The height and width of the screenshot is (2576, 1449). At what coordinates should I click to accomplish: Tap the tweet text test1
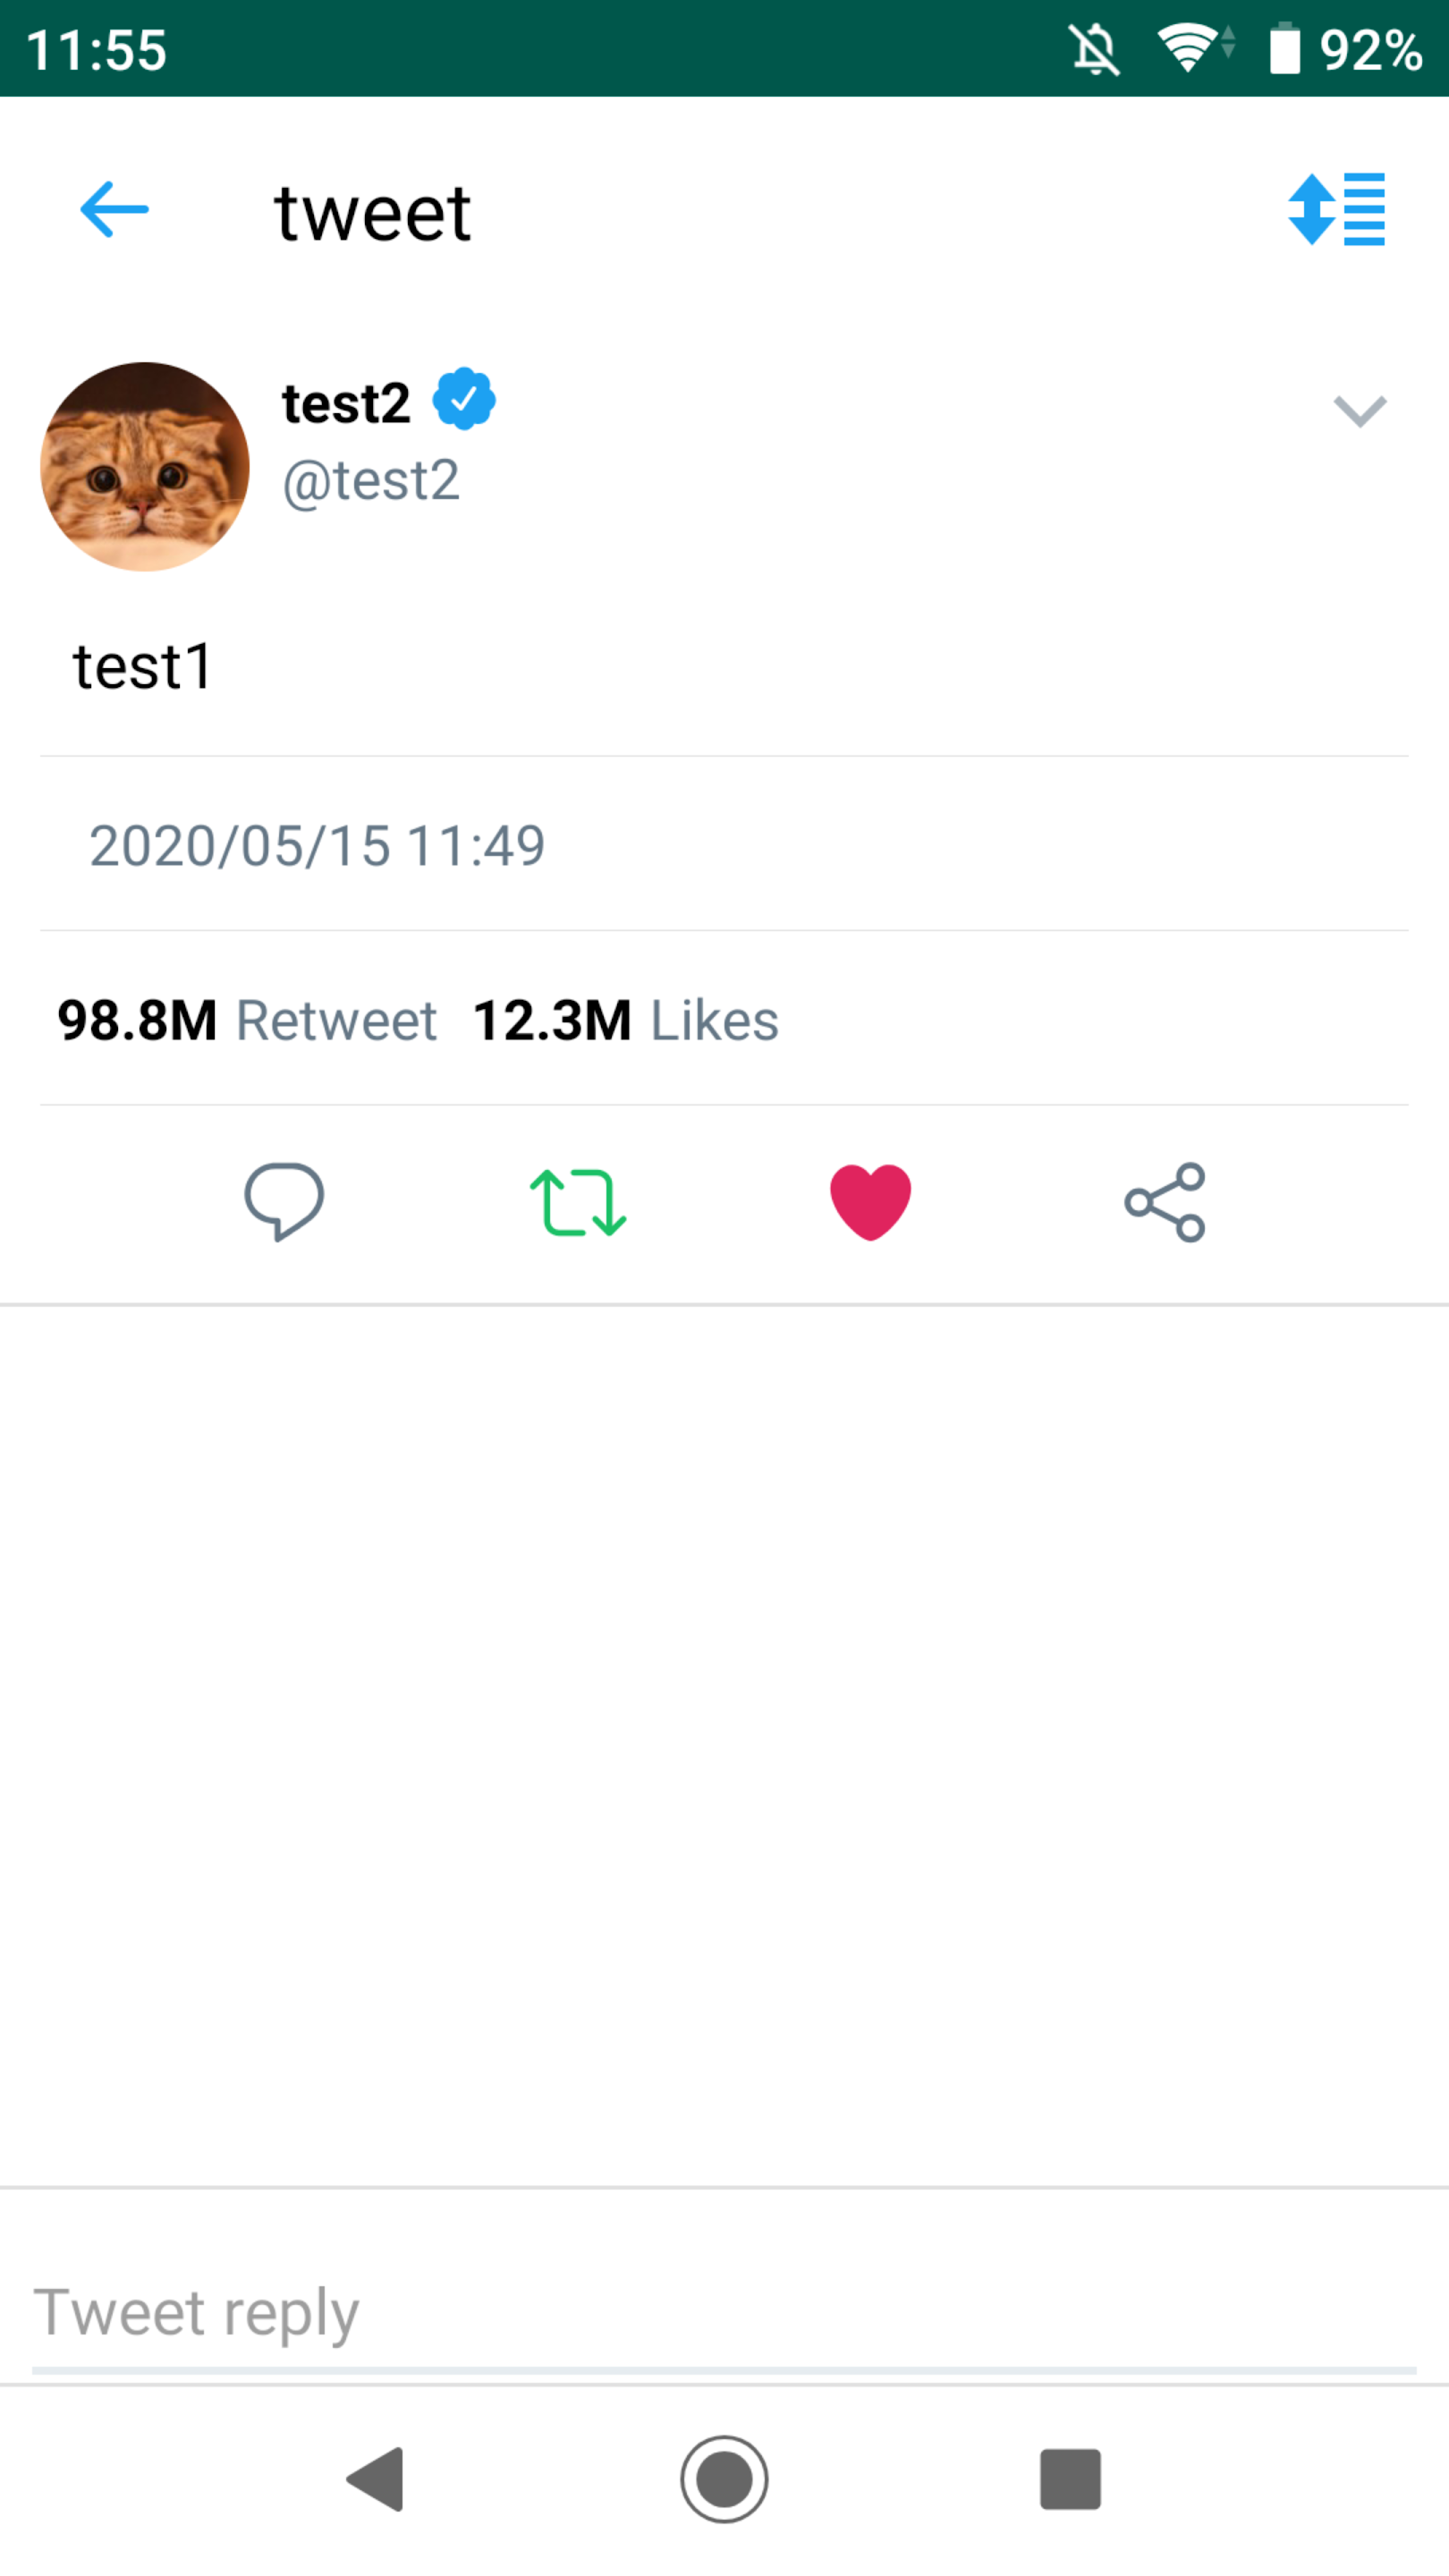point(143,667)
